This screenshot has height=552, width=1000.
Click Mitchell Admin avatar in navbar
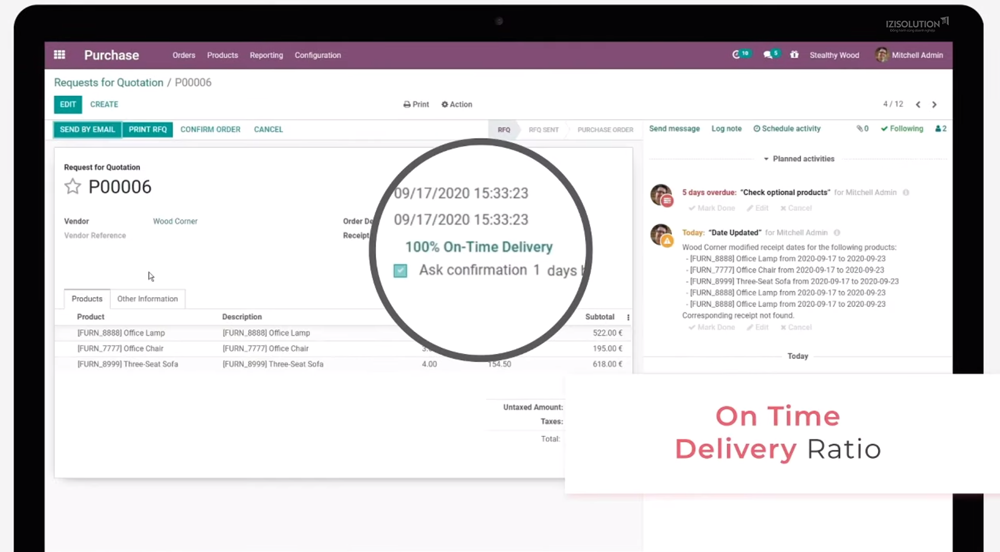[x=881, y=55]
